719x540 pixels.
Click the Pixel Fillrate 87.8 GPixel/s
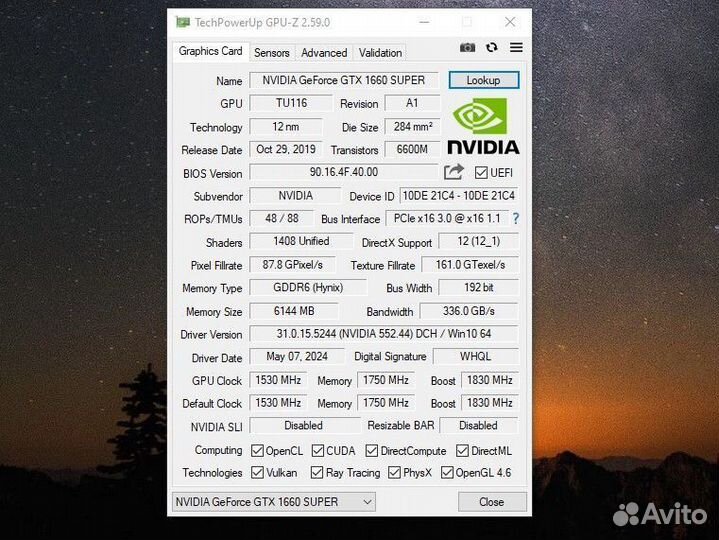click(293, 265)
